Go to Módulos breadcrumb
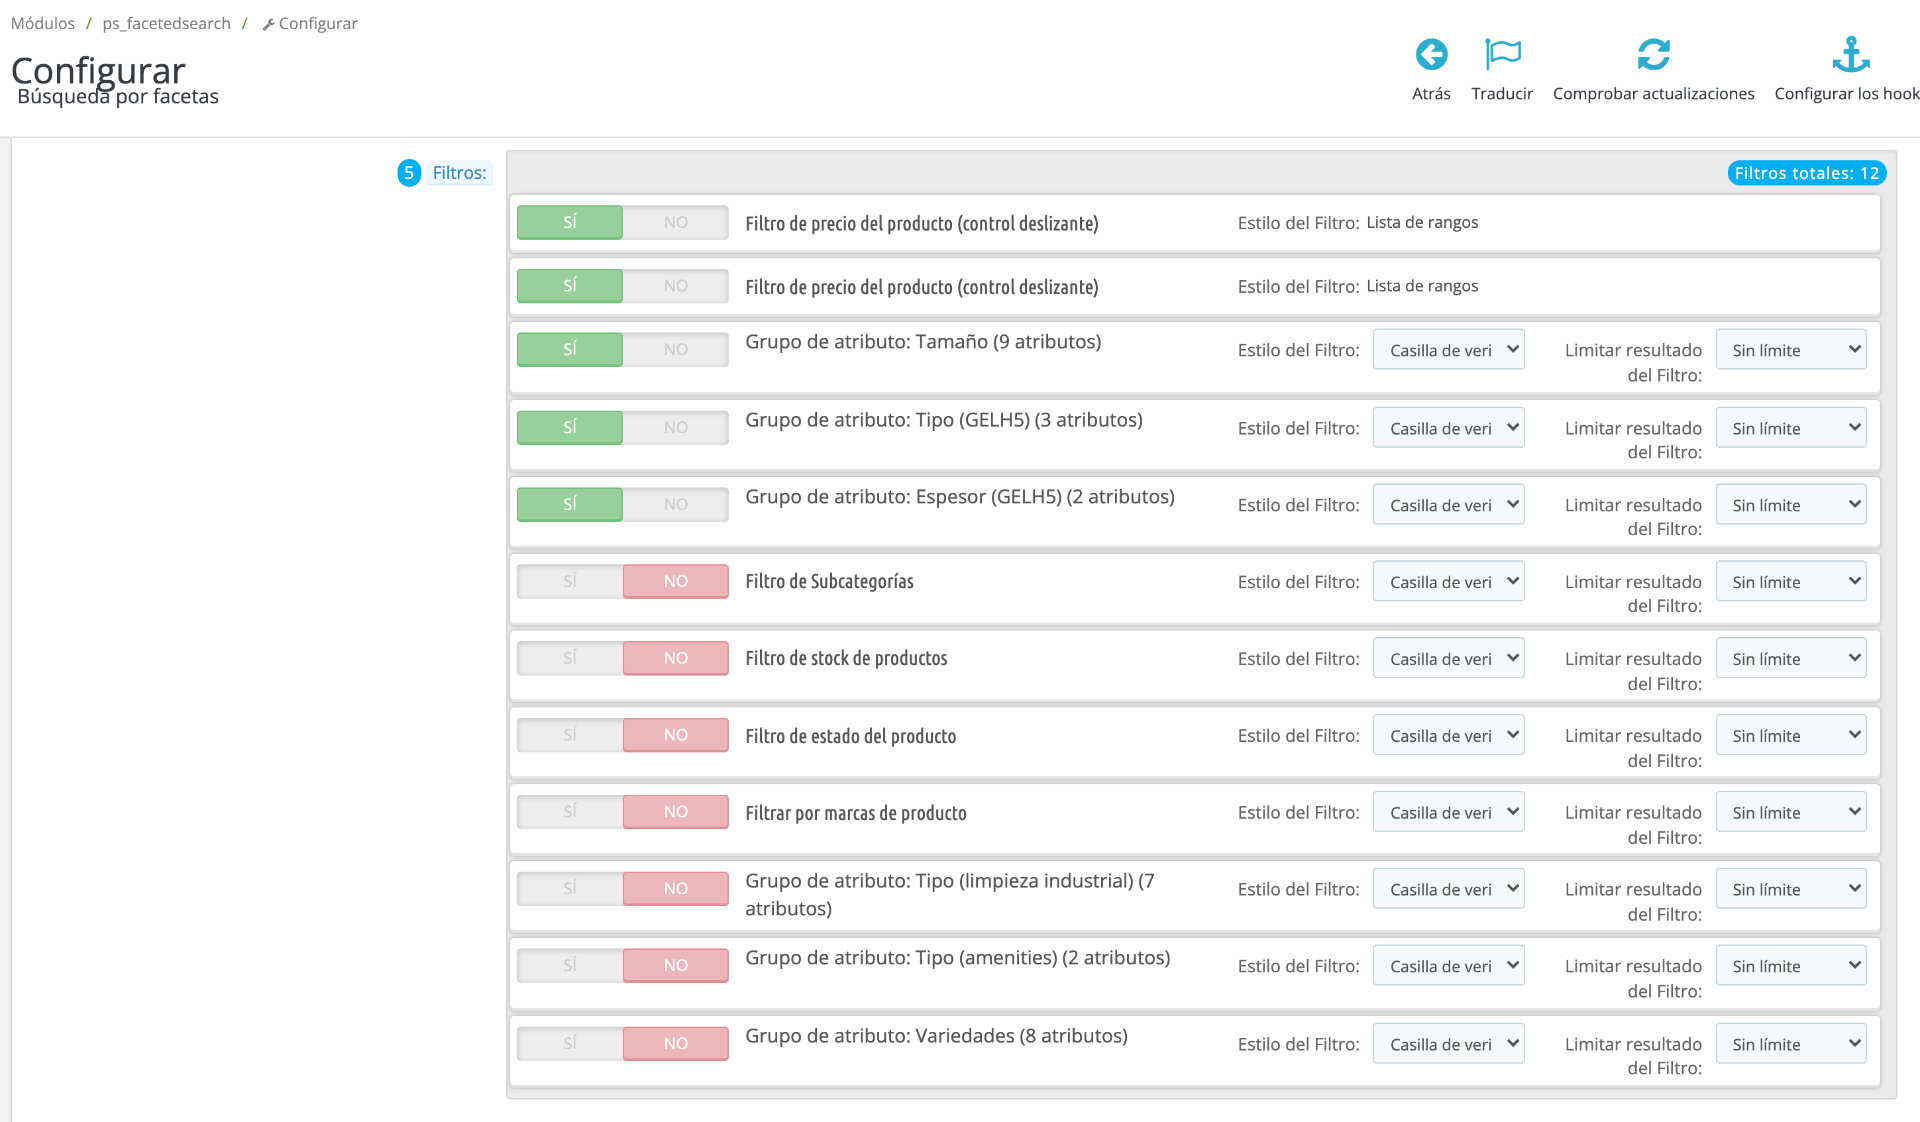 (43, 23)
